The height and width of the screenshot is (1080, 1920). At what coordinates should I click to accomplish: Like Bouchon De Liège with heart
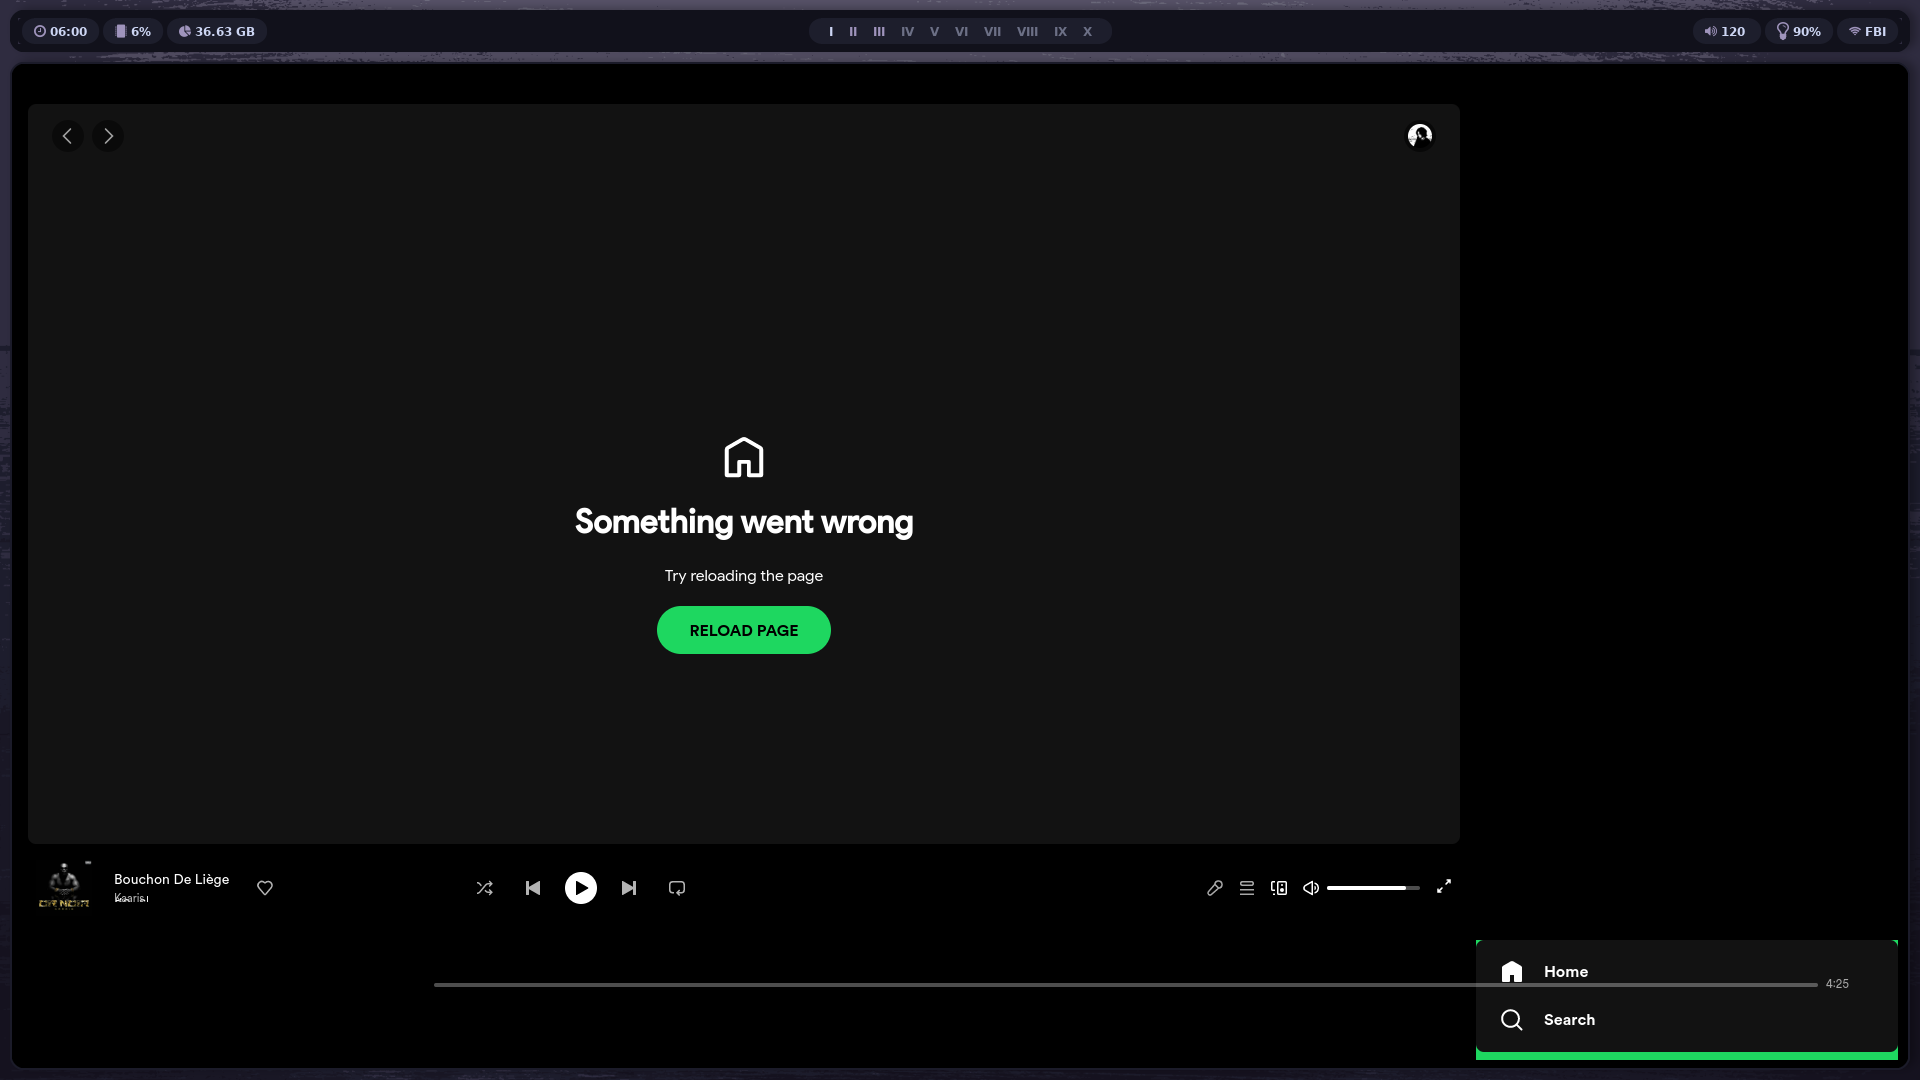point(265,888)
